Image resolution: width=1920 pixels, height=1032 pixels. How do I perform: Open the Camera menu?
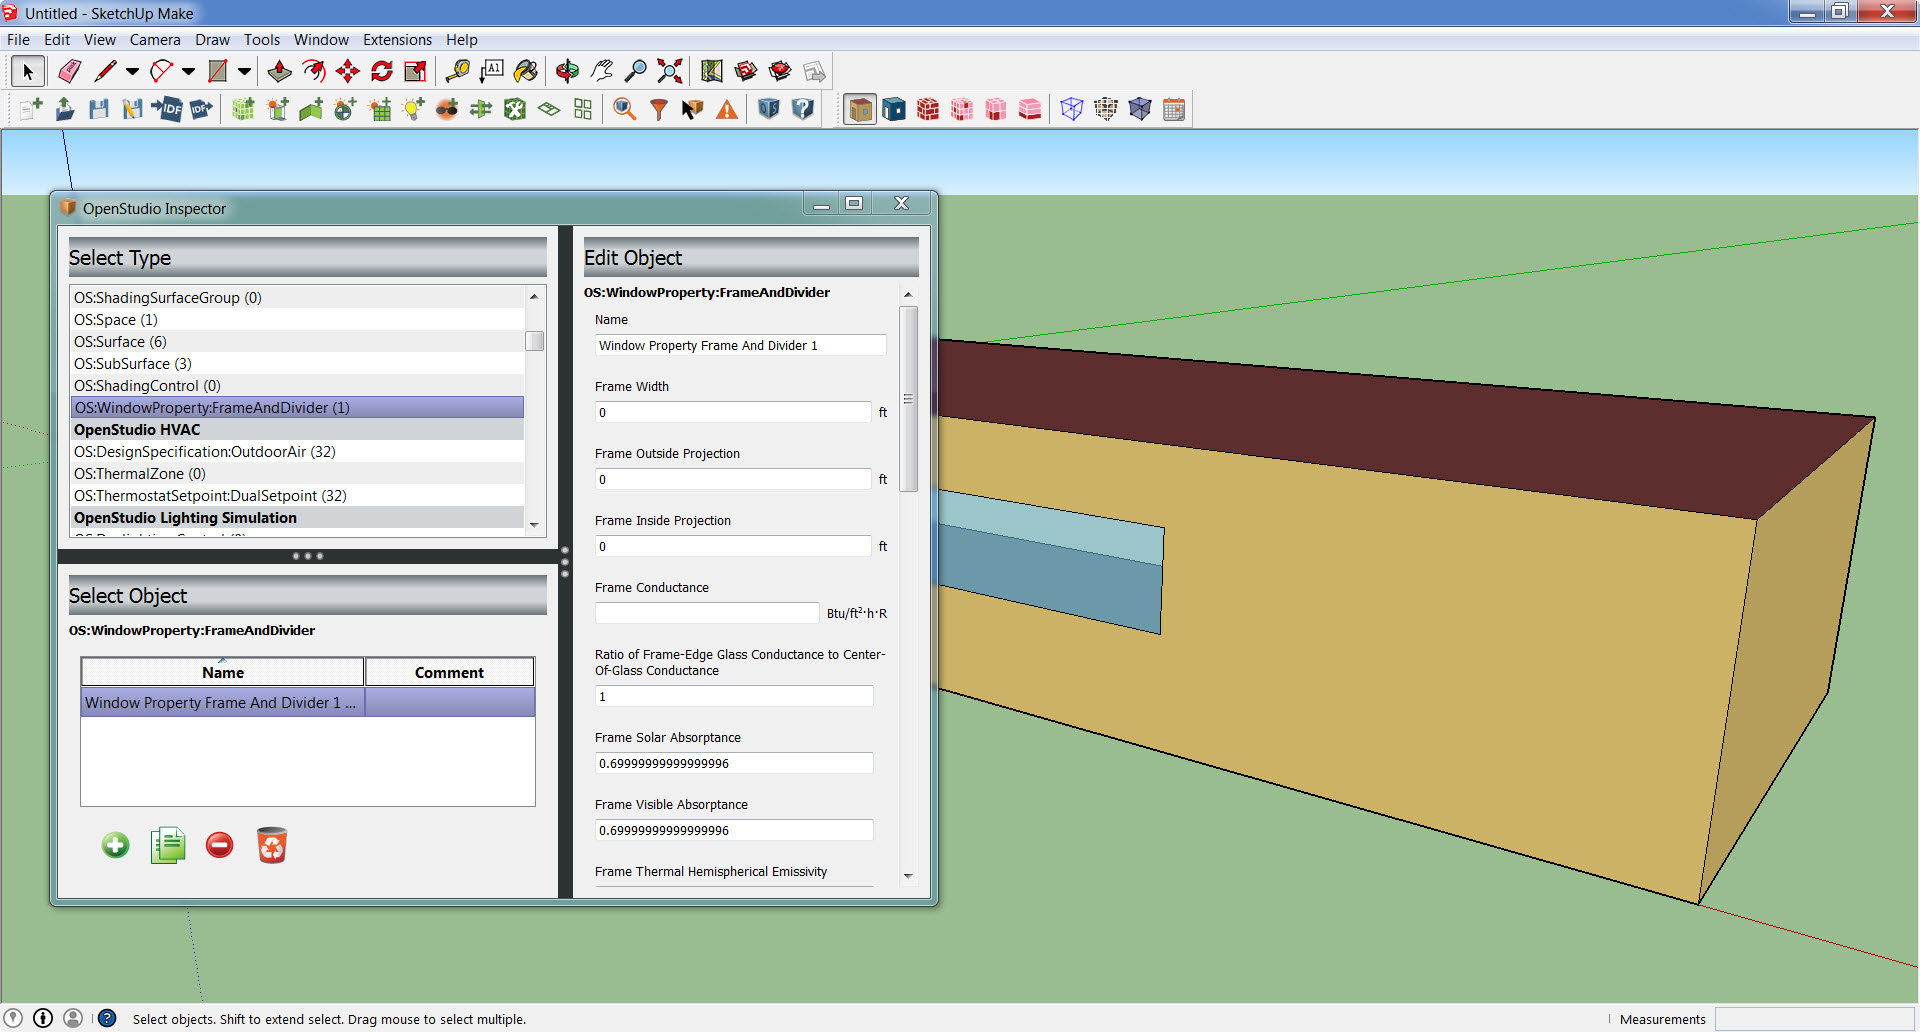coord(155,40)
